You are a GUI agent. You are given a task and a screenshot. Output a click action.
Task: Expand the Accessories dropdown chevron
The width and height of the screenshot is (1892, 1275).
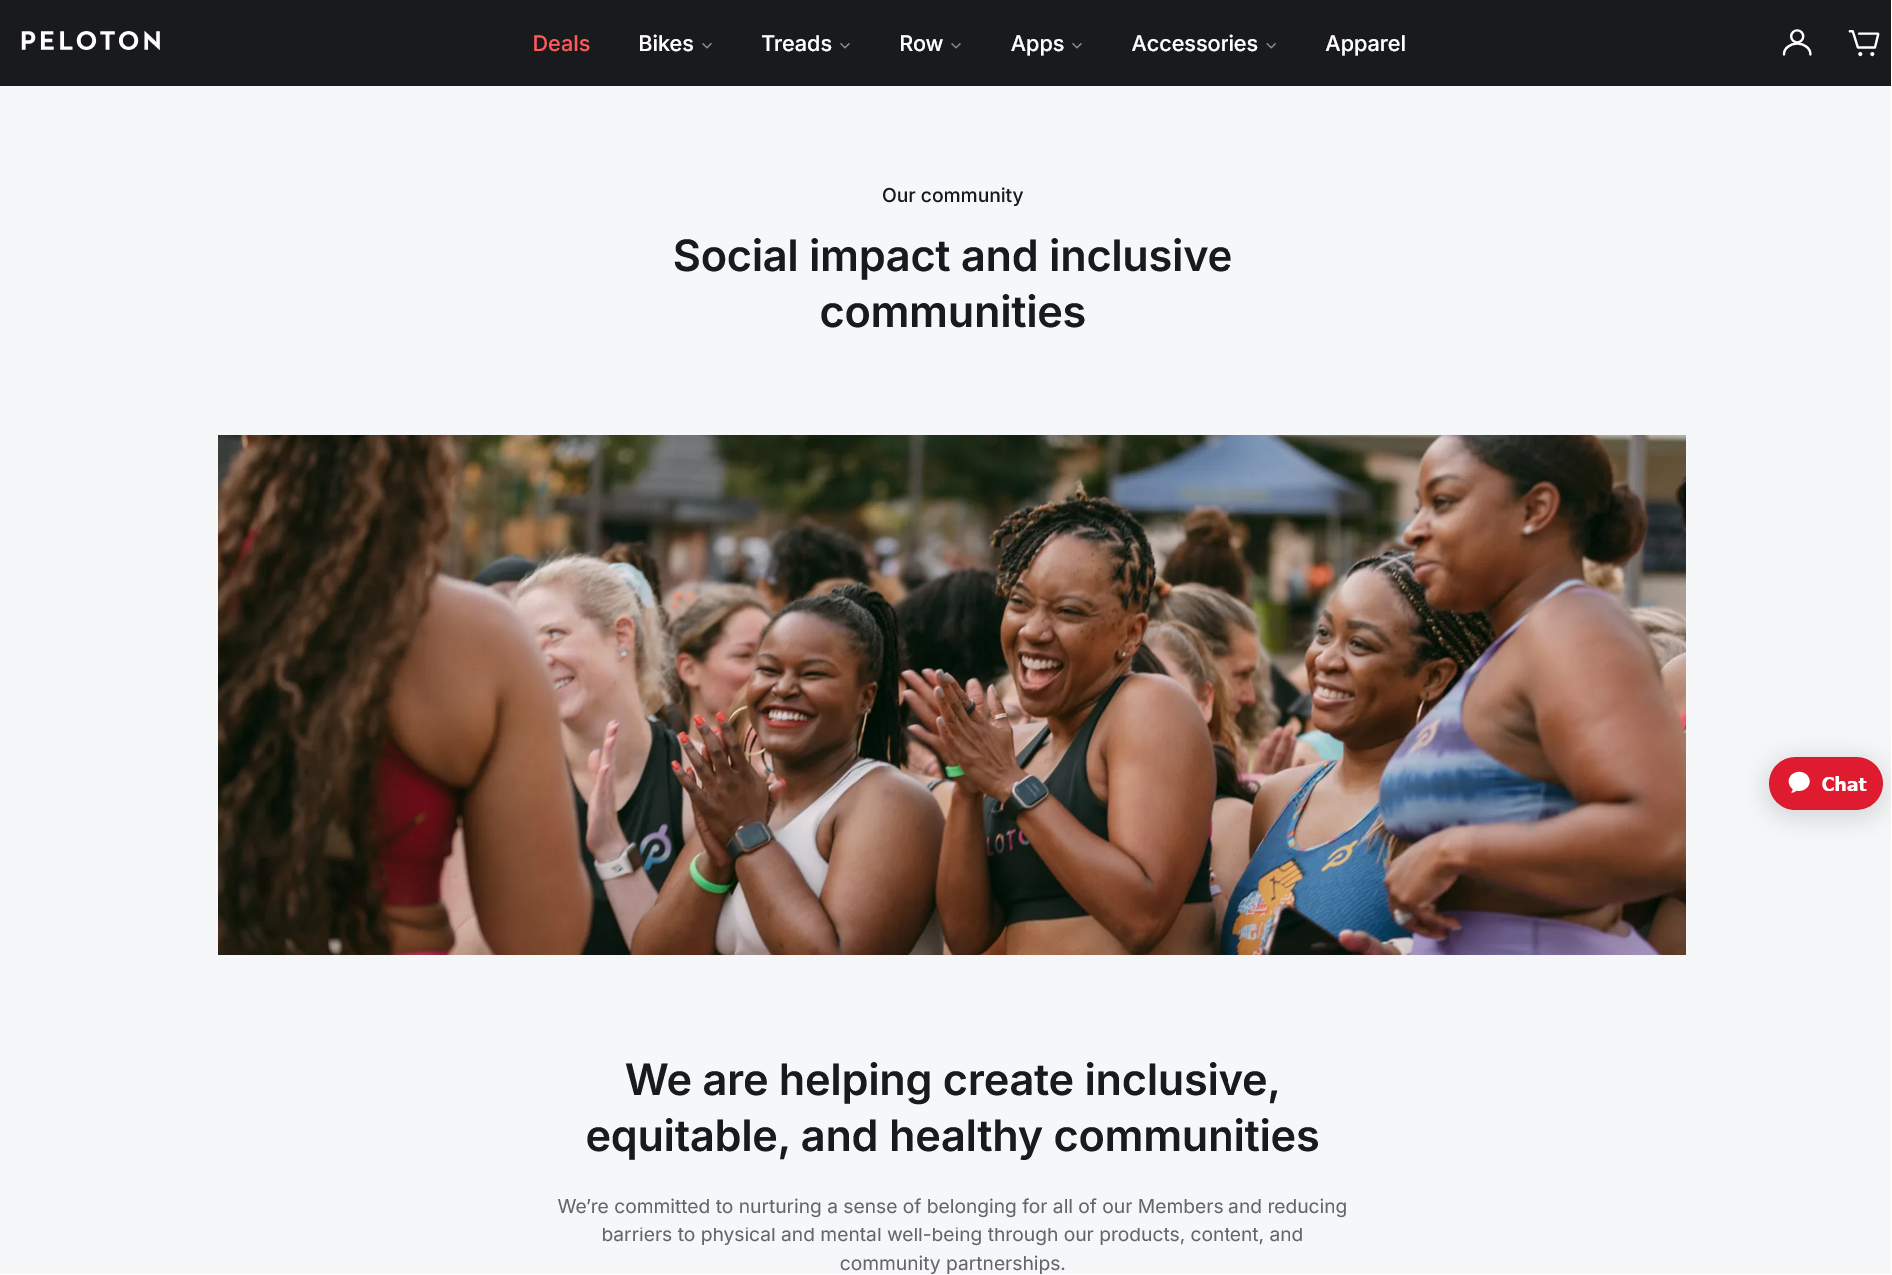click(1271, 45)
